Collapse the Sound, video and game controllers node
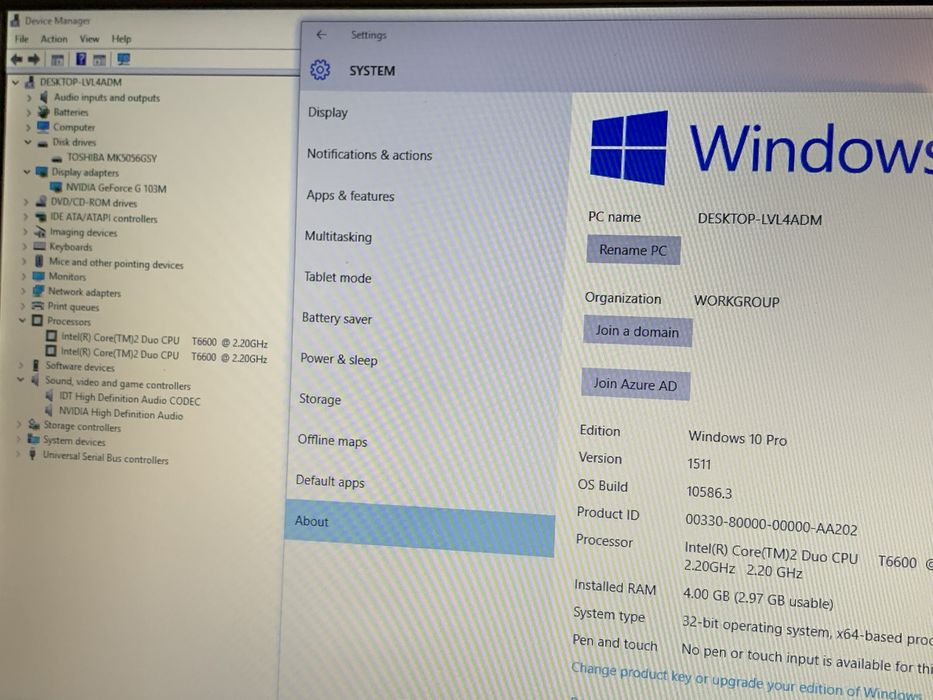The image size is (933, 700). point(21,379)
